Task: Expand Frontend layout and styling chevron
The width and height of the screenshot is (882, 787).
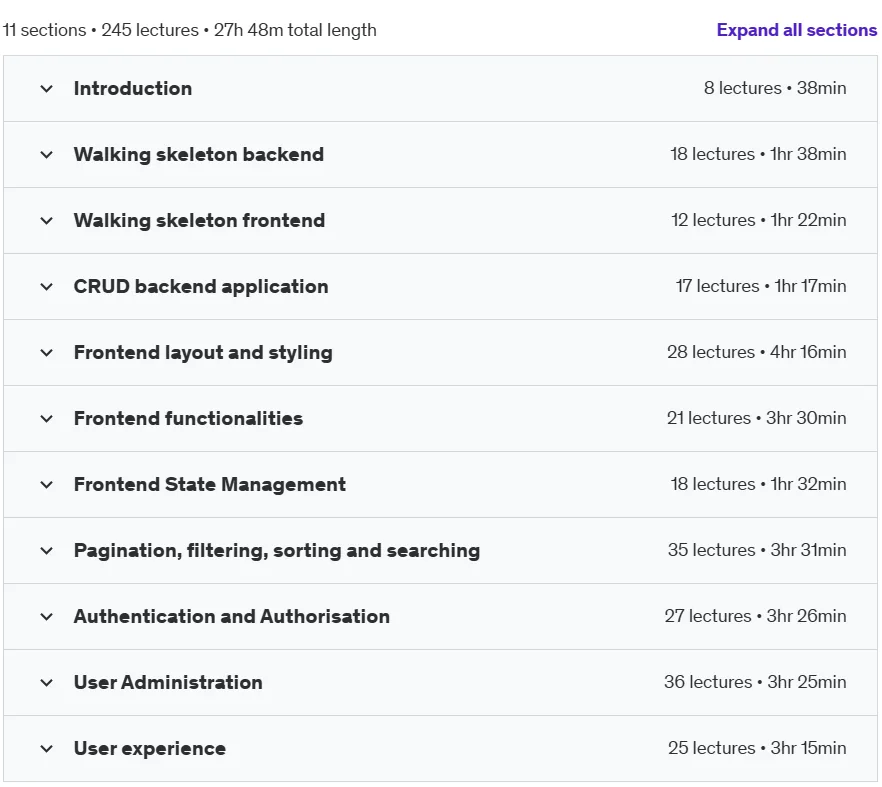Action: click(x=47, y=353)
